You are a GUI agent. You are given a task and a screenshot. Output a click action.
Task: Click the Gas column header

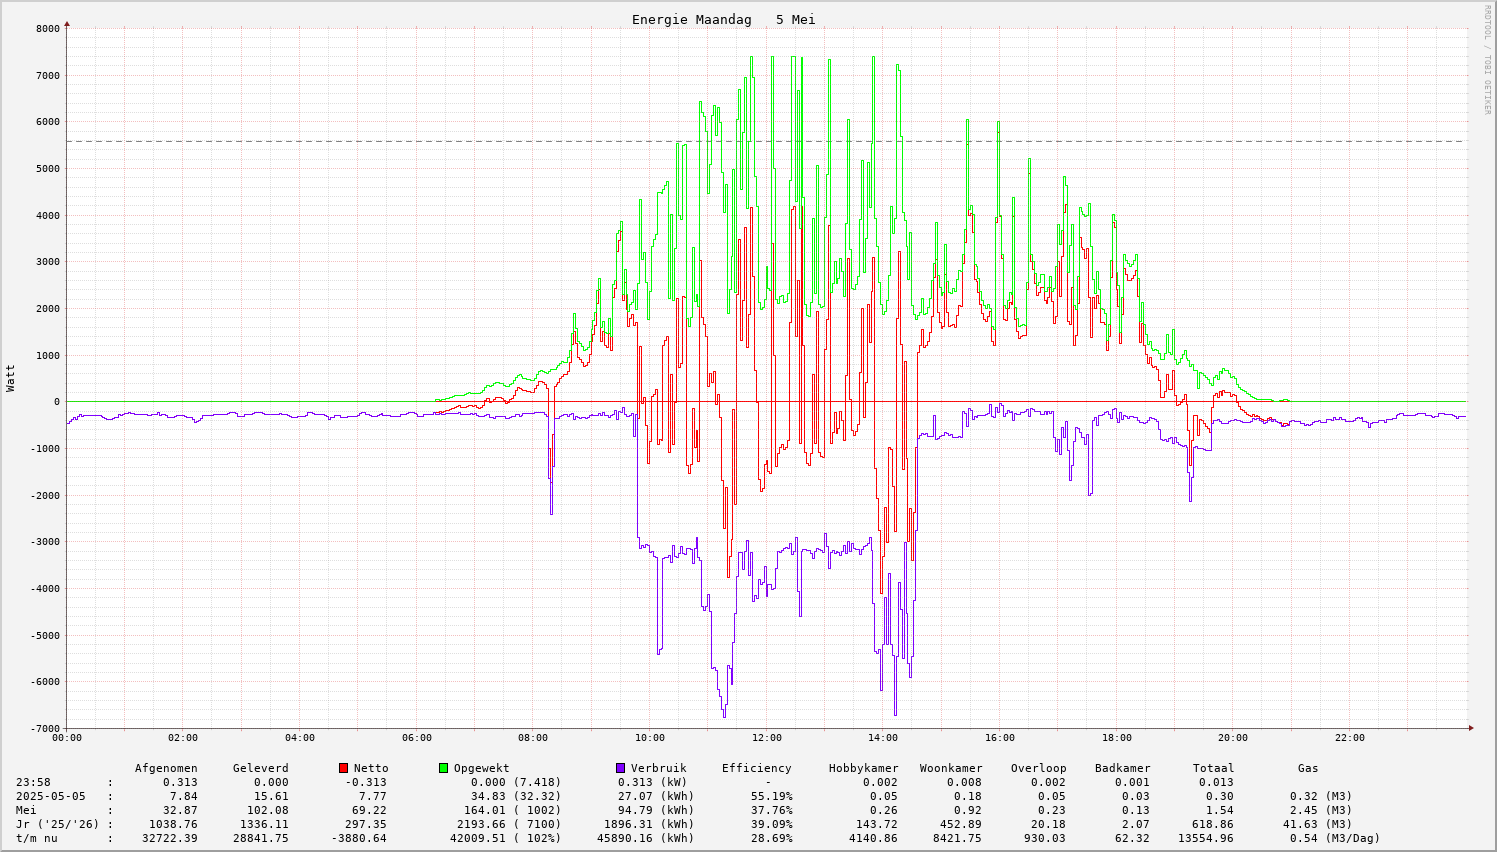(1308, 768)
